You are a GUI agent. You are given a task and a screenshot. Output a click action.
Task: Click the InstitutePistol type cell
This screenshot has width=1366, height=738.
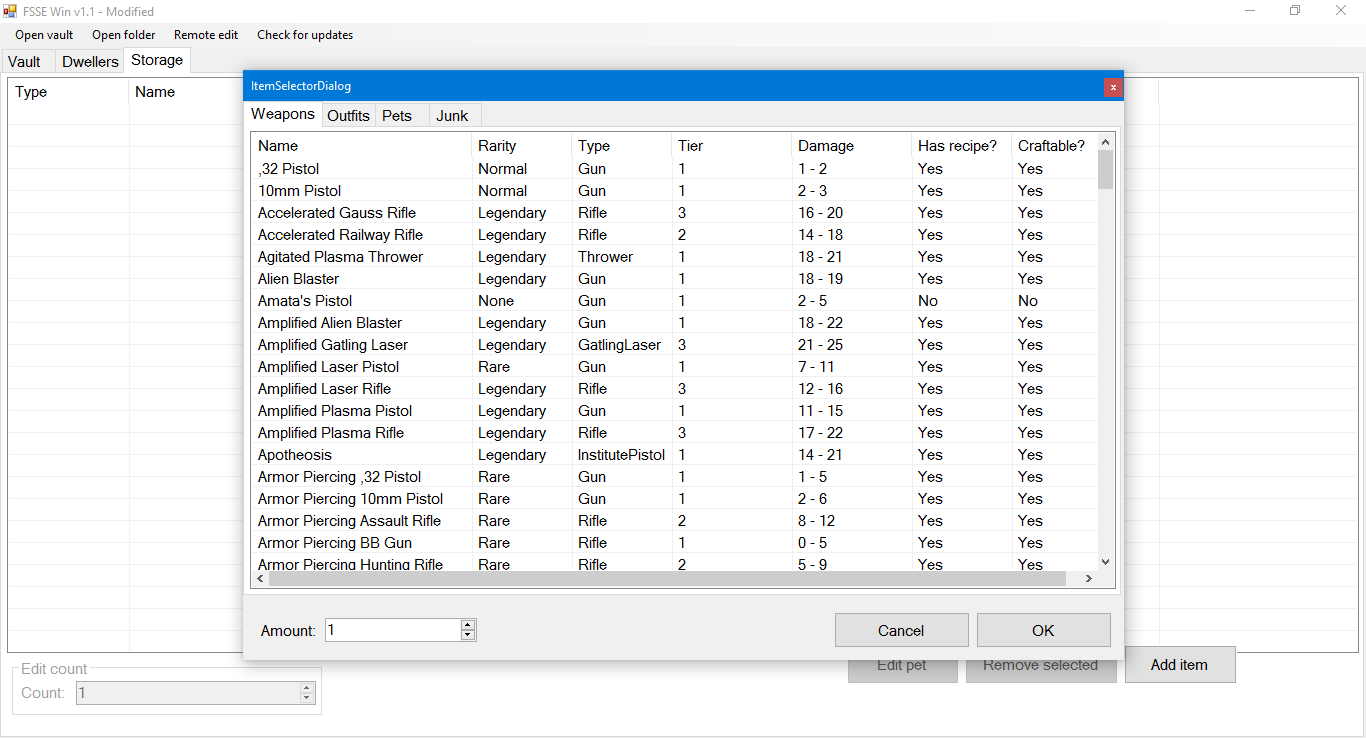click(621, 455)
